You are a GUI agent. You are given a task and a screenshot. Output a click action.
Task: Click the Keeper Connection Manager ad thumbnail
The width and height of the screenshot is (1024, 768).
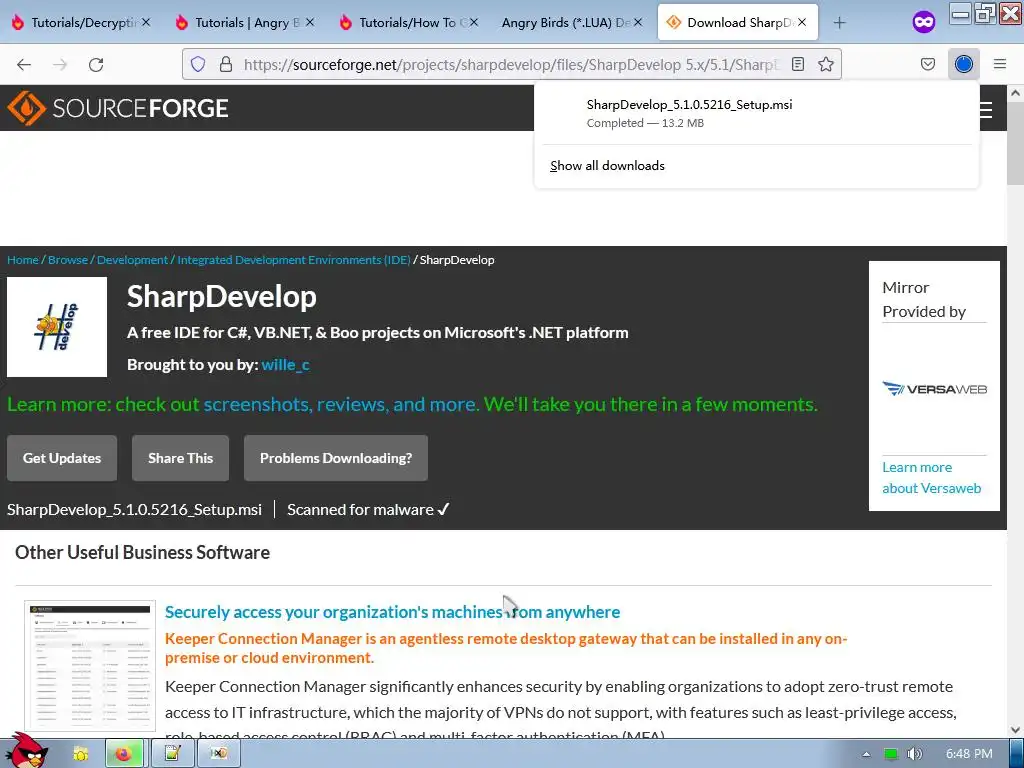pos(90,666)
